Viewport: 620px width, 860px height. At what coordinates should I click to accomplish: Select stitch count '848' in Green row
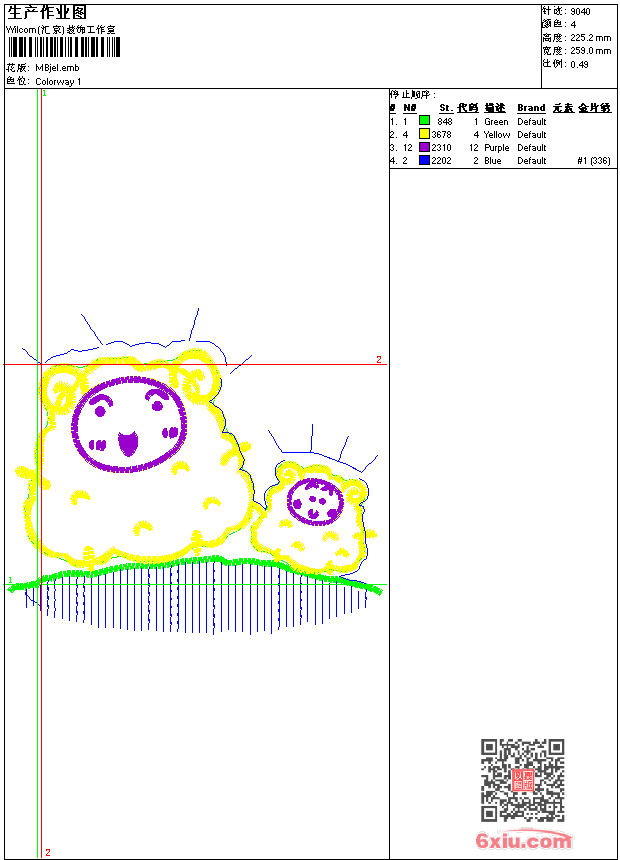point(445,121)
